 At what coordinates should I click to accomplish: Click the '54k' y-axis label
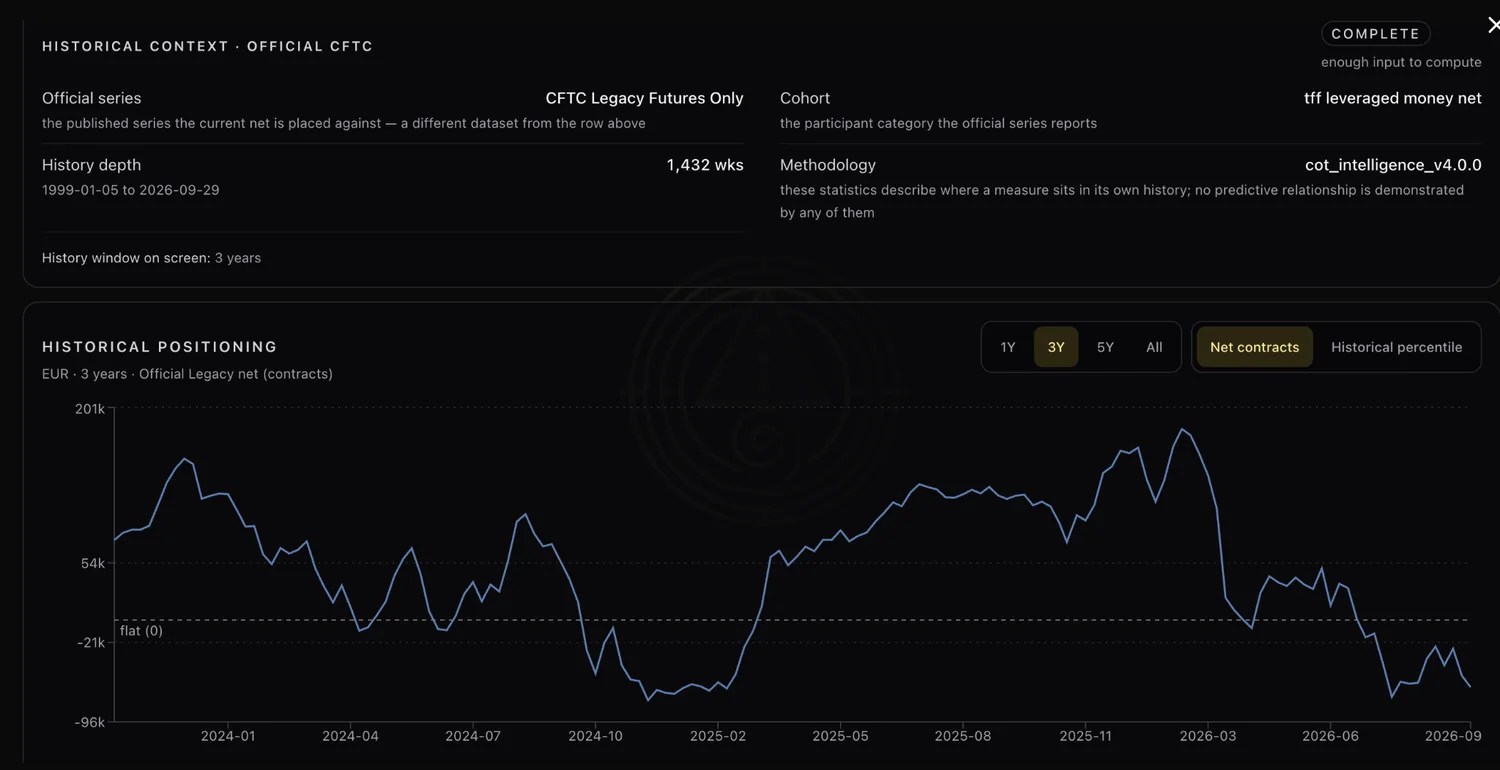[93, 564]
